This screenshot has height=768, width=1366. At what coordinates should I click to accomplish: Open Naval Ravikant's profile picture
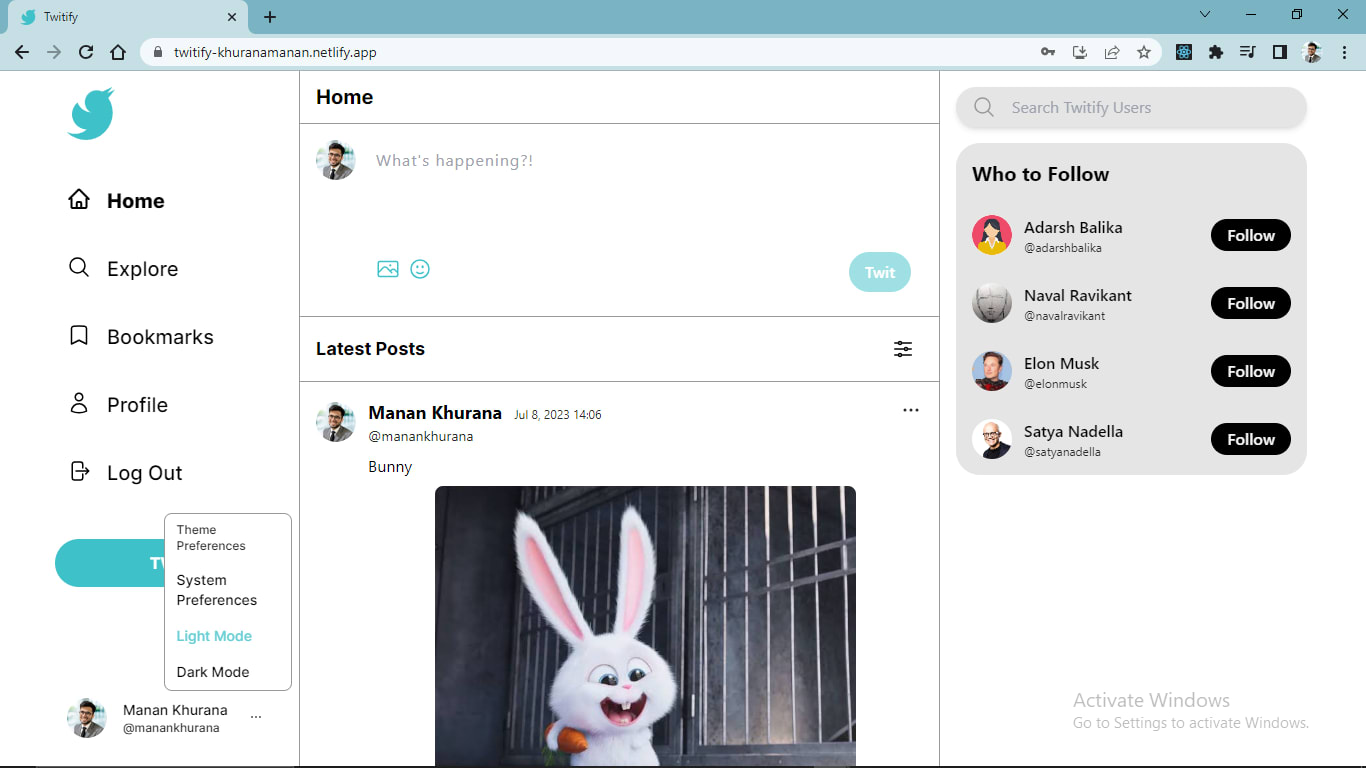(x=992, y=303)
